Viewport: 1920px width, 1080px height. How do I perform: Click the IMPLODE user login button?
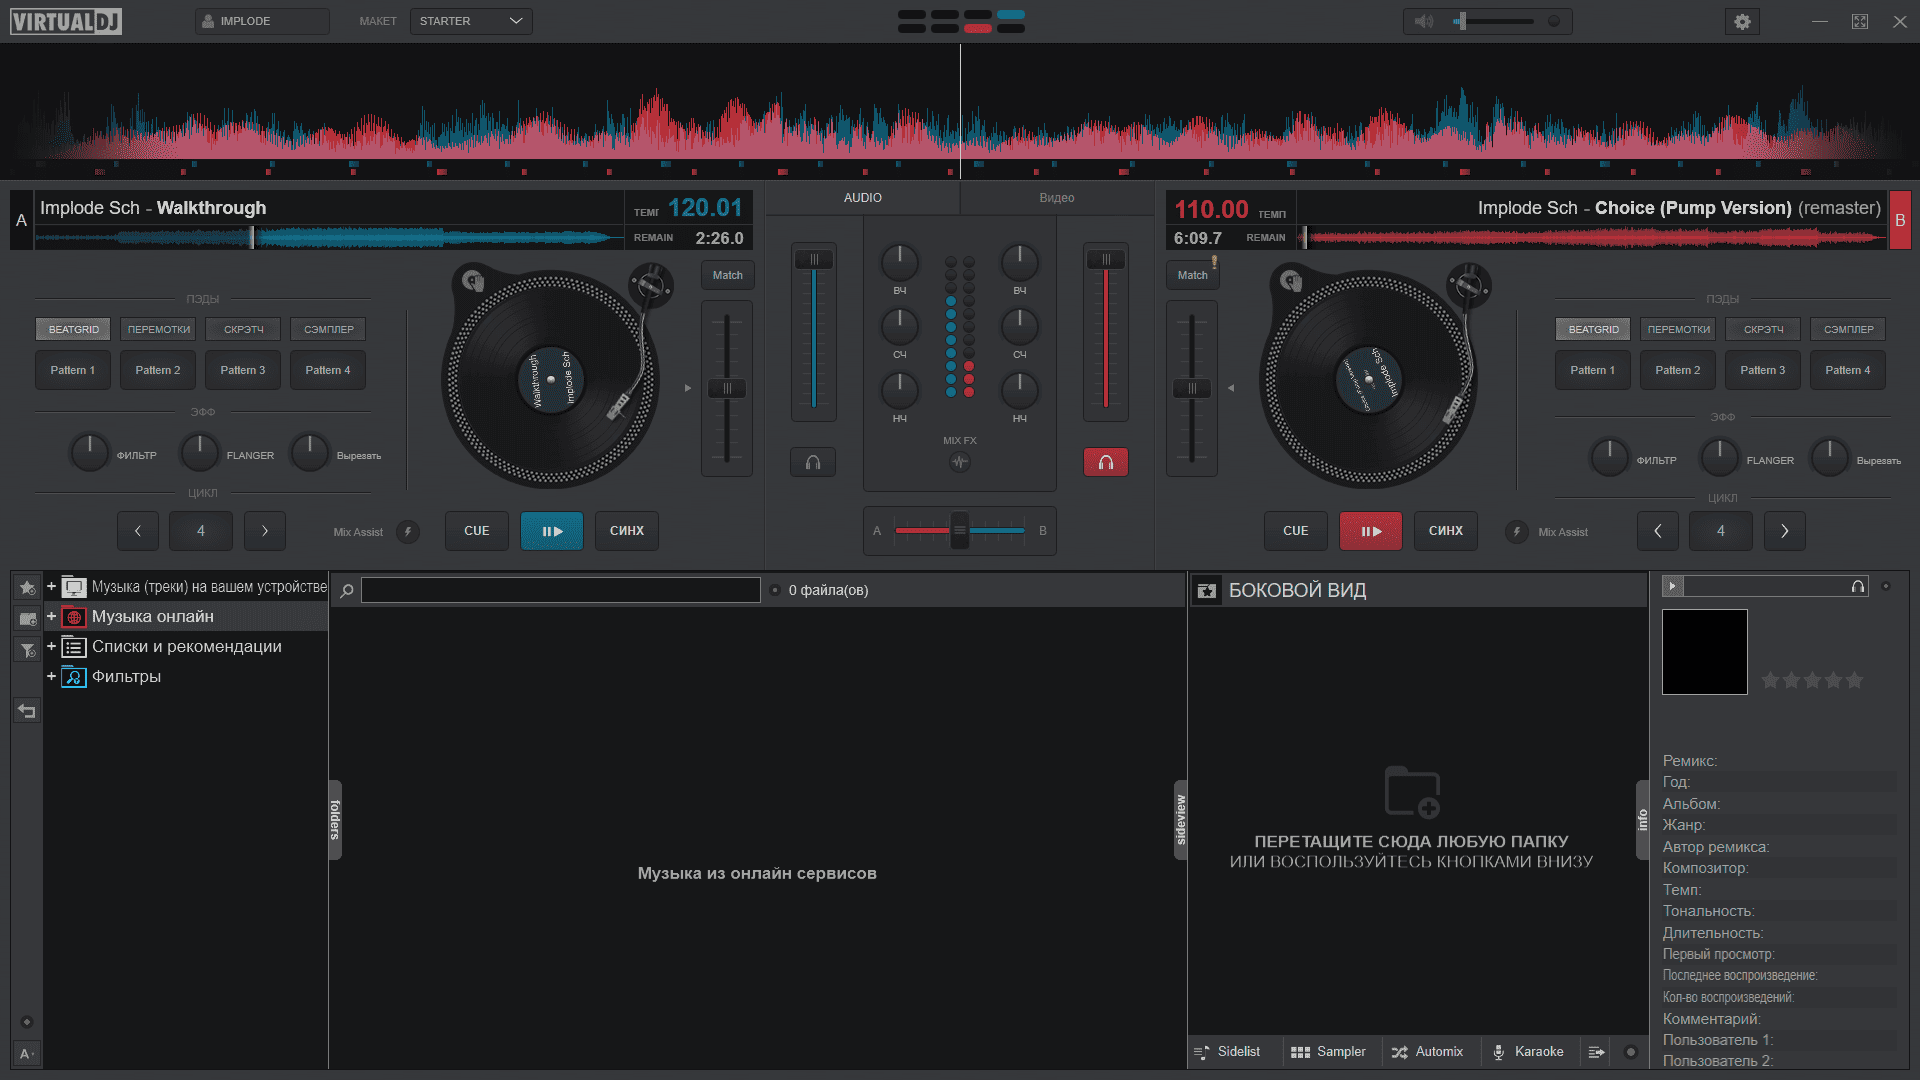[262, 21]
